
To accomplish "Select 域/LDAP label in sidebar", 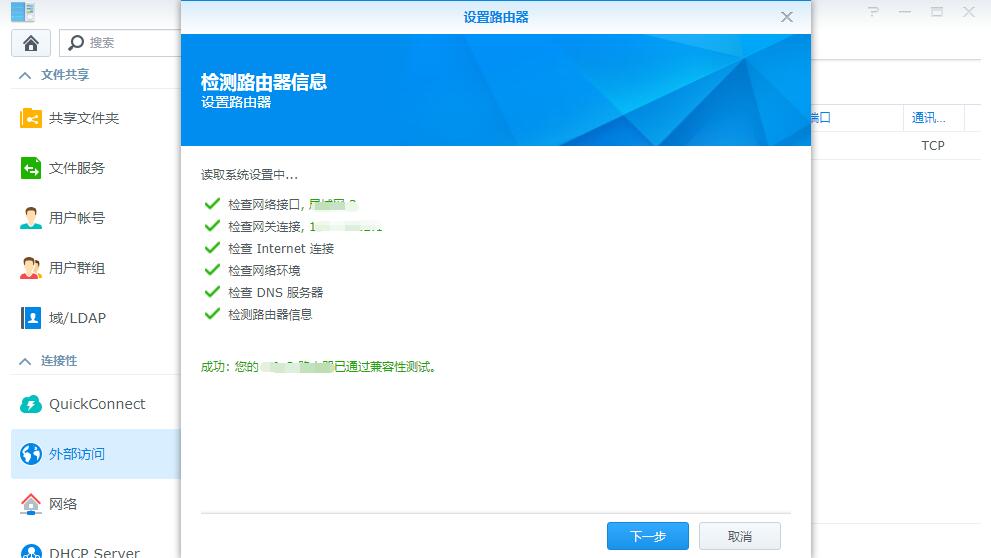I will click(x=78, y=318).
